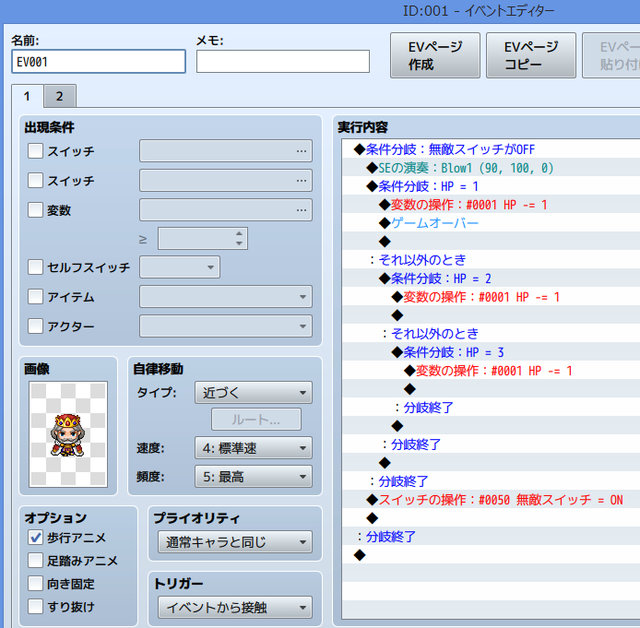640x628 pixels.
Task: Uncheck the 歩行アニメ option
Action: coord(35,537)
